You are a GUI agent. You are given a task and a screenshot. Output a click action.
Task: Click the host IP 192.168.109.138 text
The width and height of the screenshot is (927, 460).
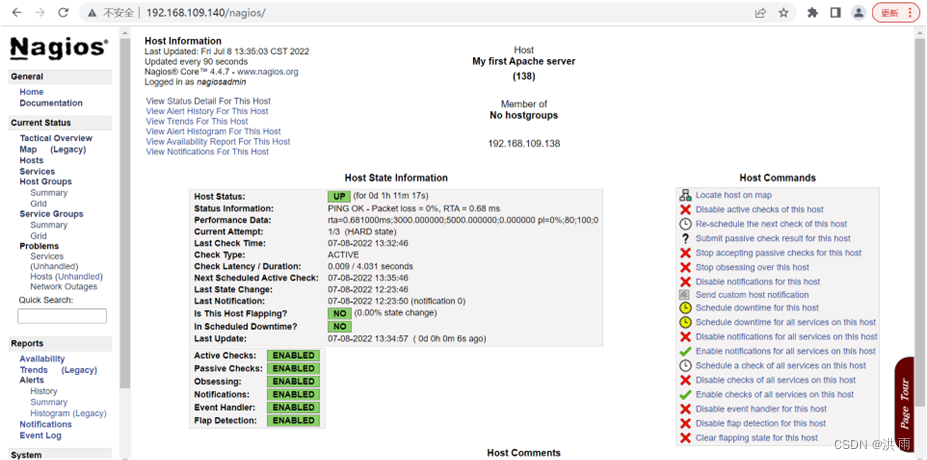[524, 144]
